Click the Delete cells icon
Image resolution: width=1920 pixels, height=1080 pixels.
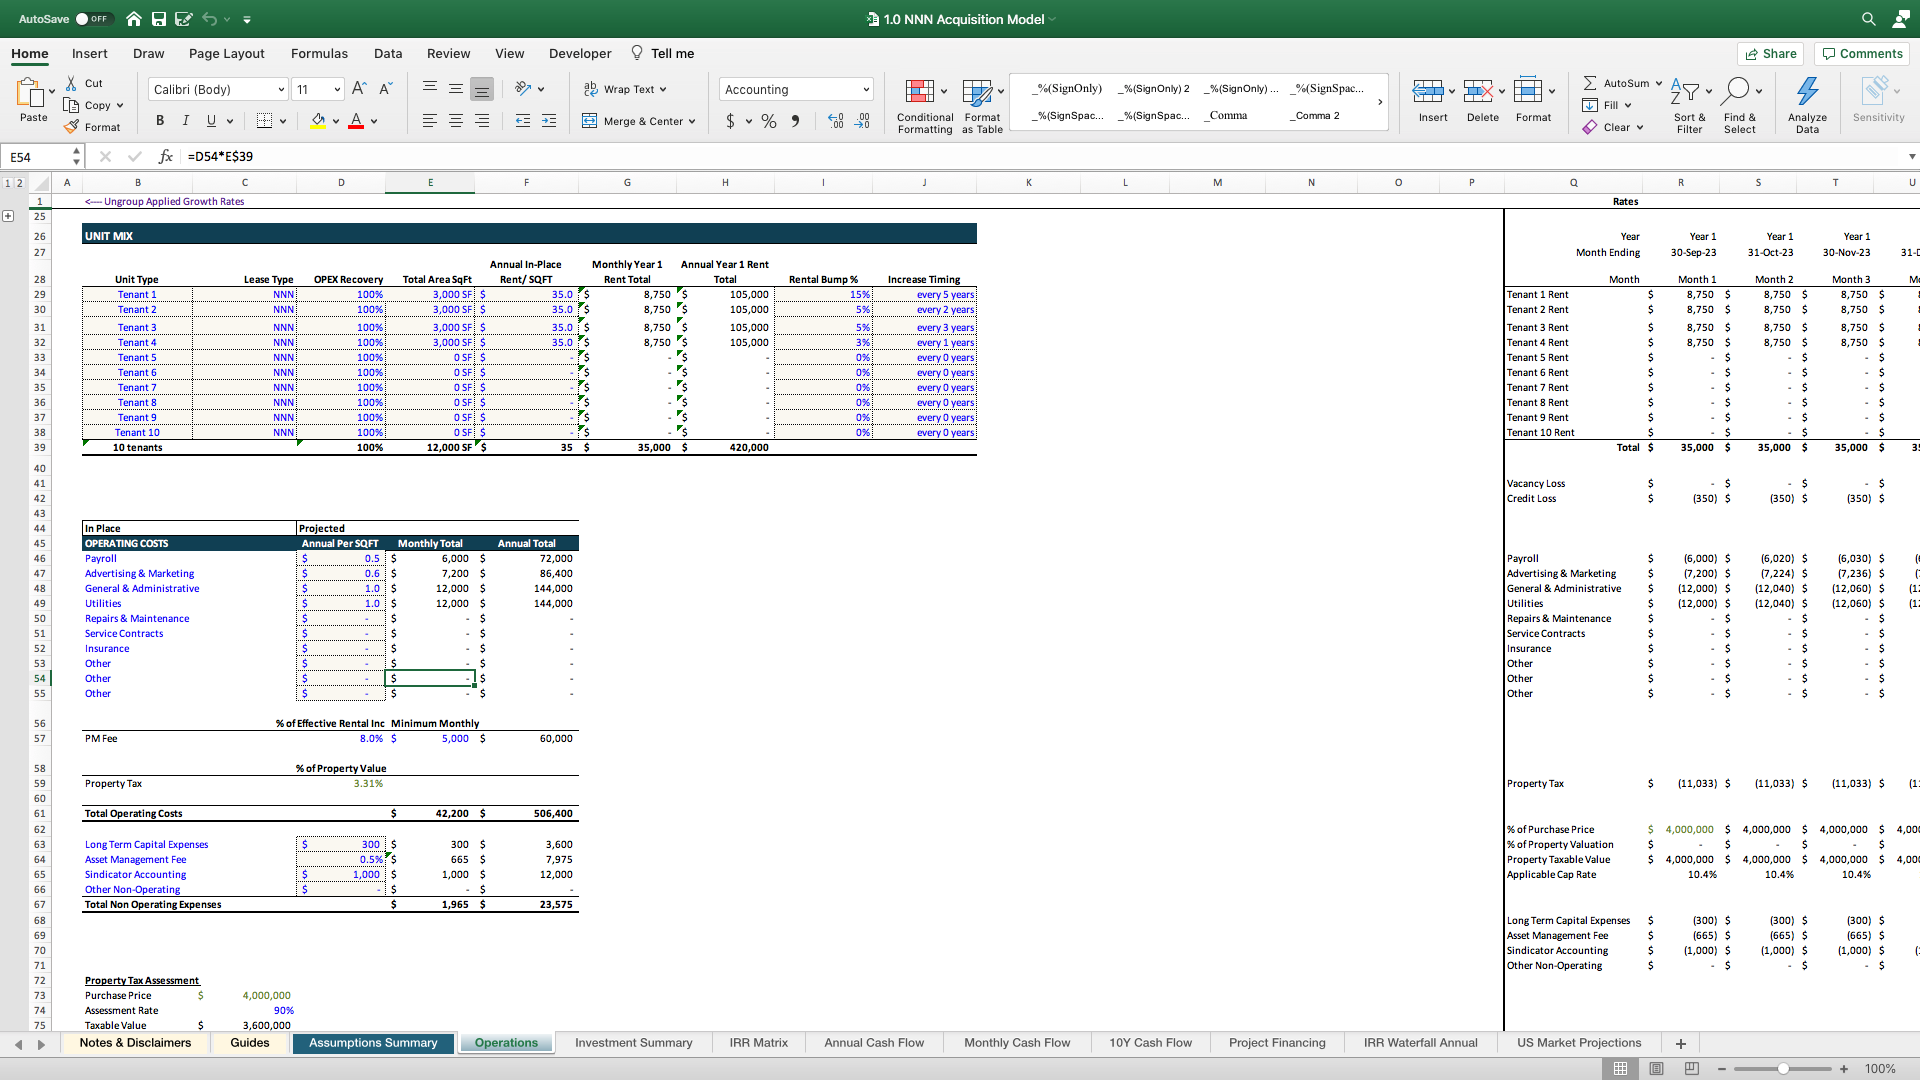(1478, 92)
